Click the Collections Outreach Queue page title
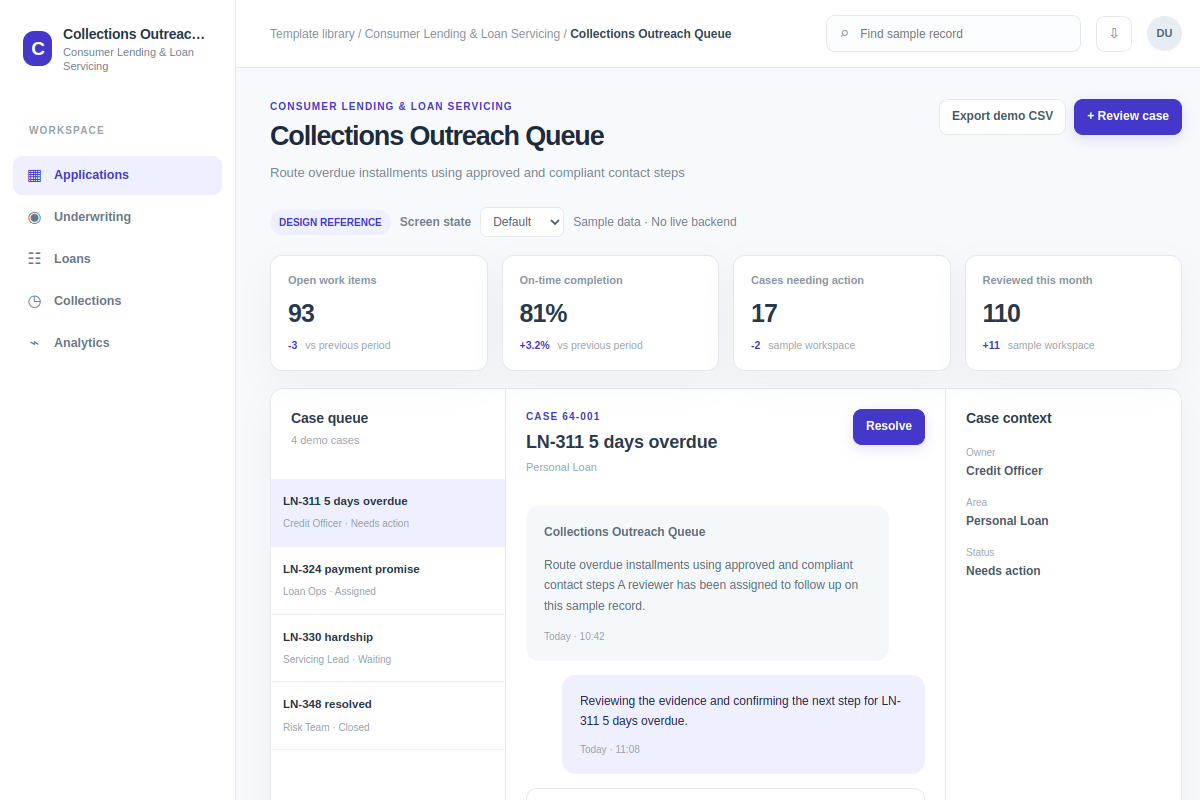Image resolution: width=1200 pixels, height=800 pixels. tap(437, 136)
